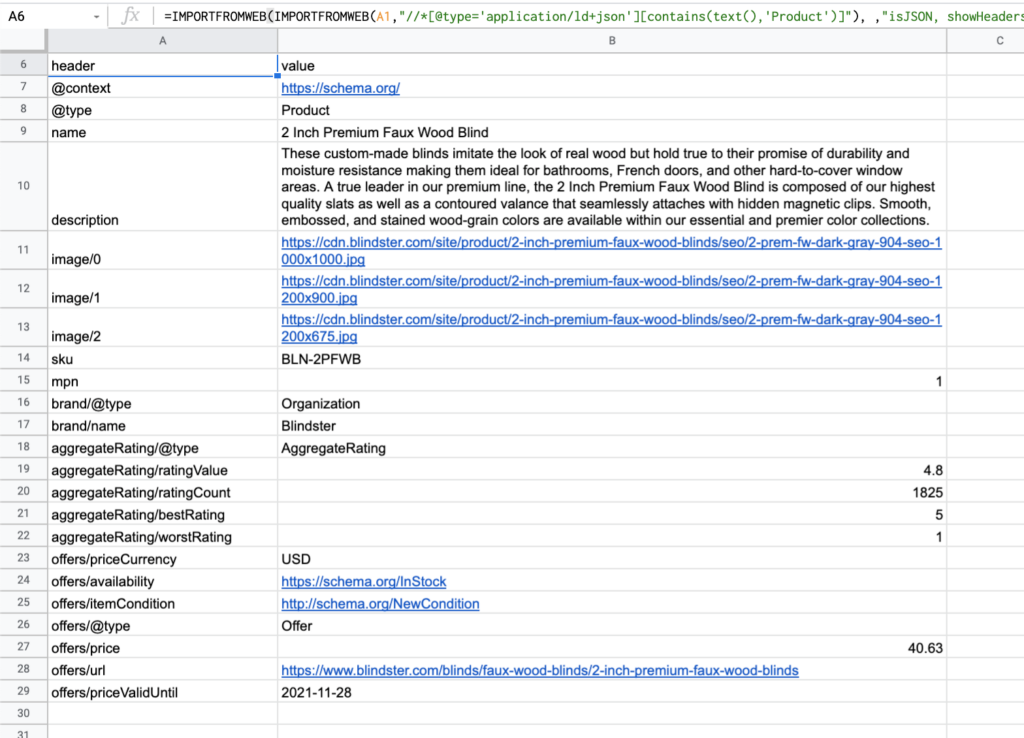Image resolution: width=1024 pixels, height=738 pixels.
Task: Open the image/2 200x675.jpg link
Action: 610,328
